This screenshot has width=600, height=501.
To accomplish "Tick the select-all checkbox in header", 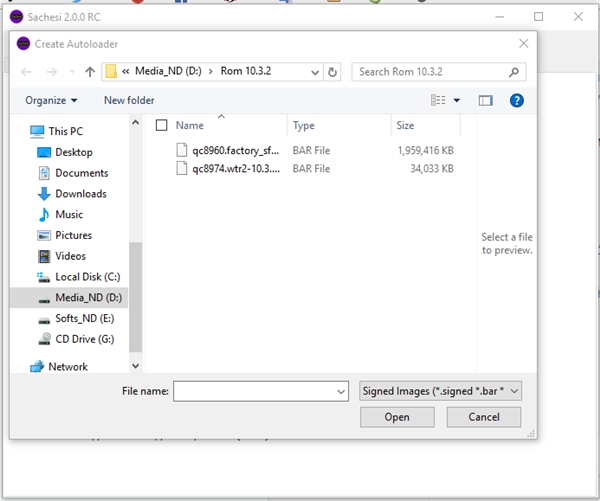I will (161, 126).
